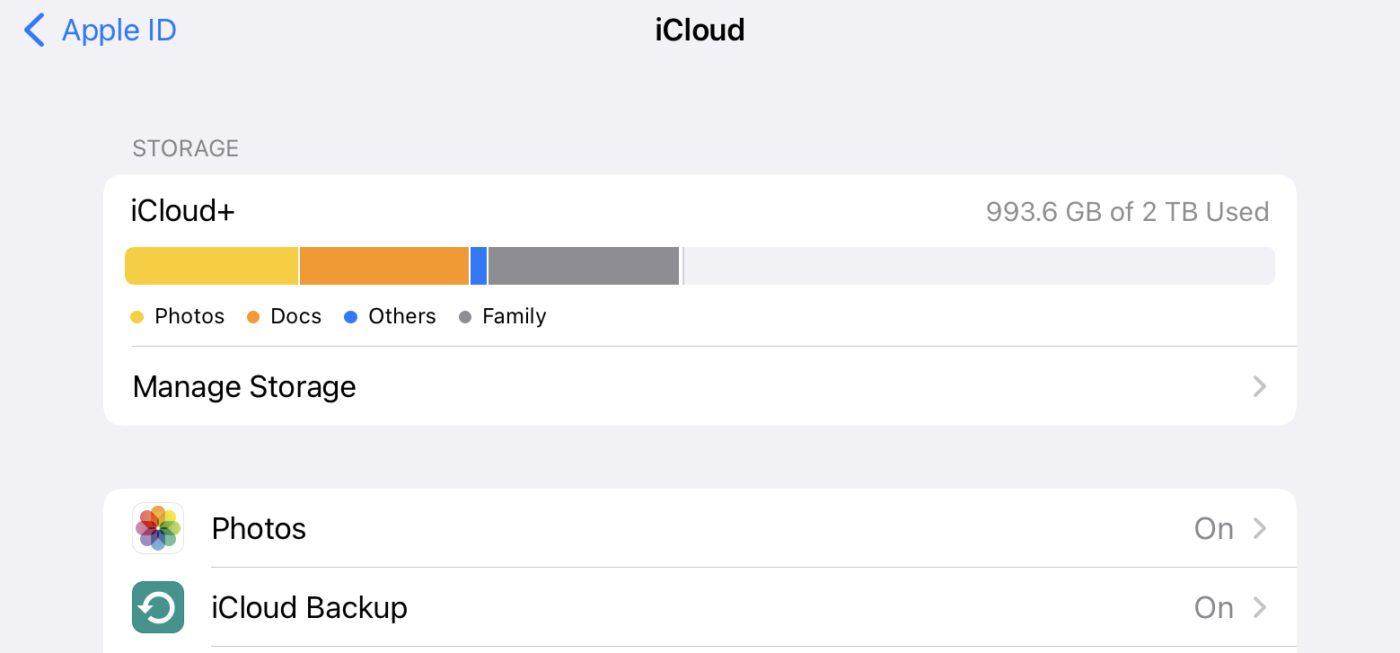Screen dimensions: 1400x653
Task: Open the Photos app icon row
Action: (x=158, y=528)
